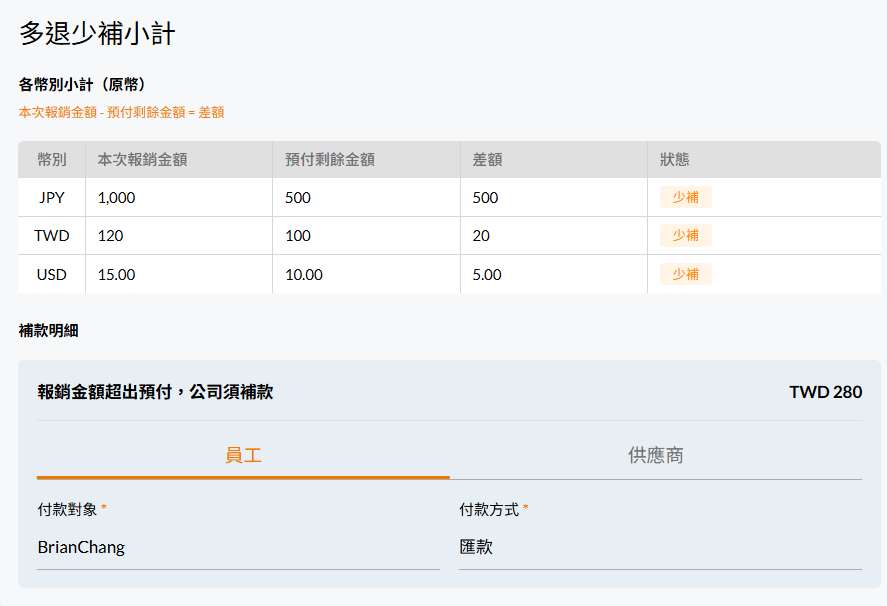
Task: Click the 付款對象 field showing BrianChang
Action: click(x=238, y=547)
